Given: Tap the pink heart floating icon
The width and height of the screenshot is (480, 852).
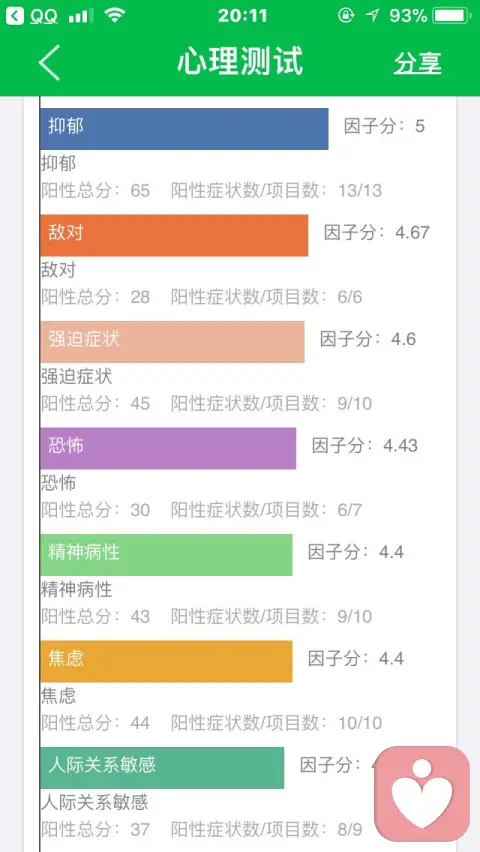Looking at the screenshot, I should (x=422, y=793).
